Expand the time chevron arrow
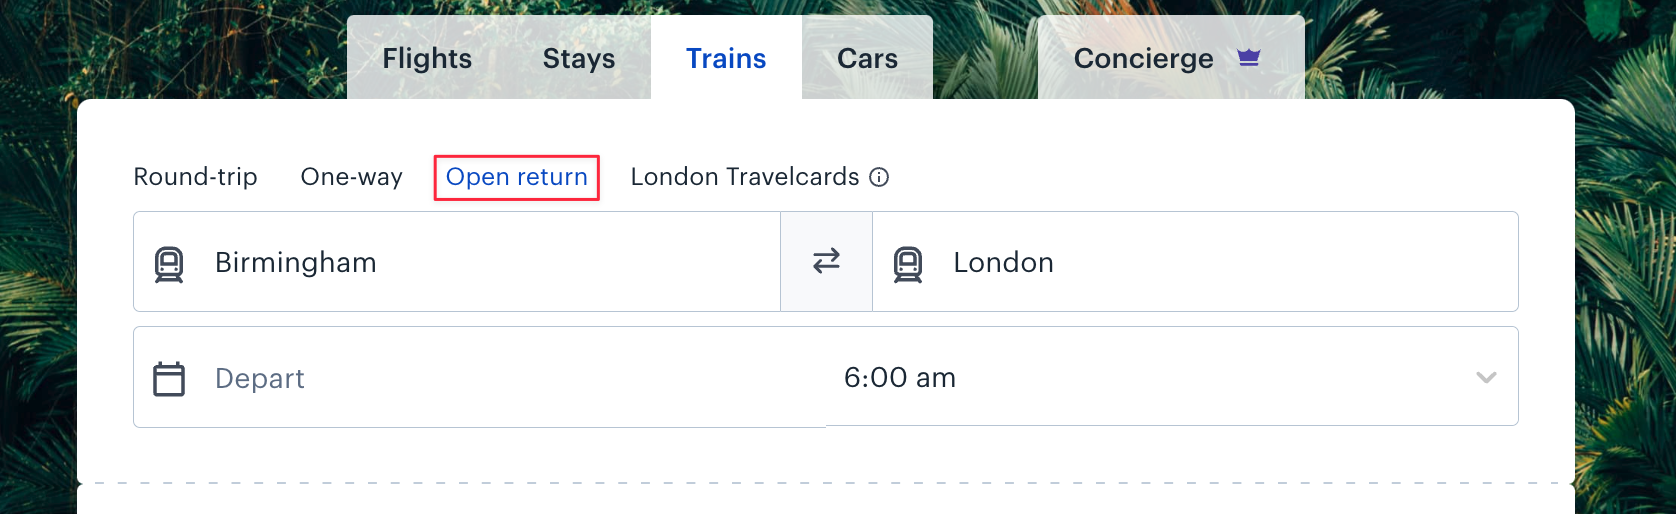 1486,377
